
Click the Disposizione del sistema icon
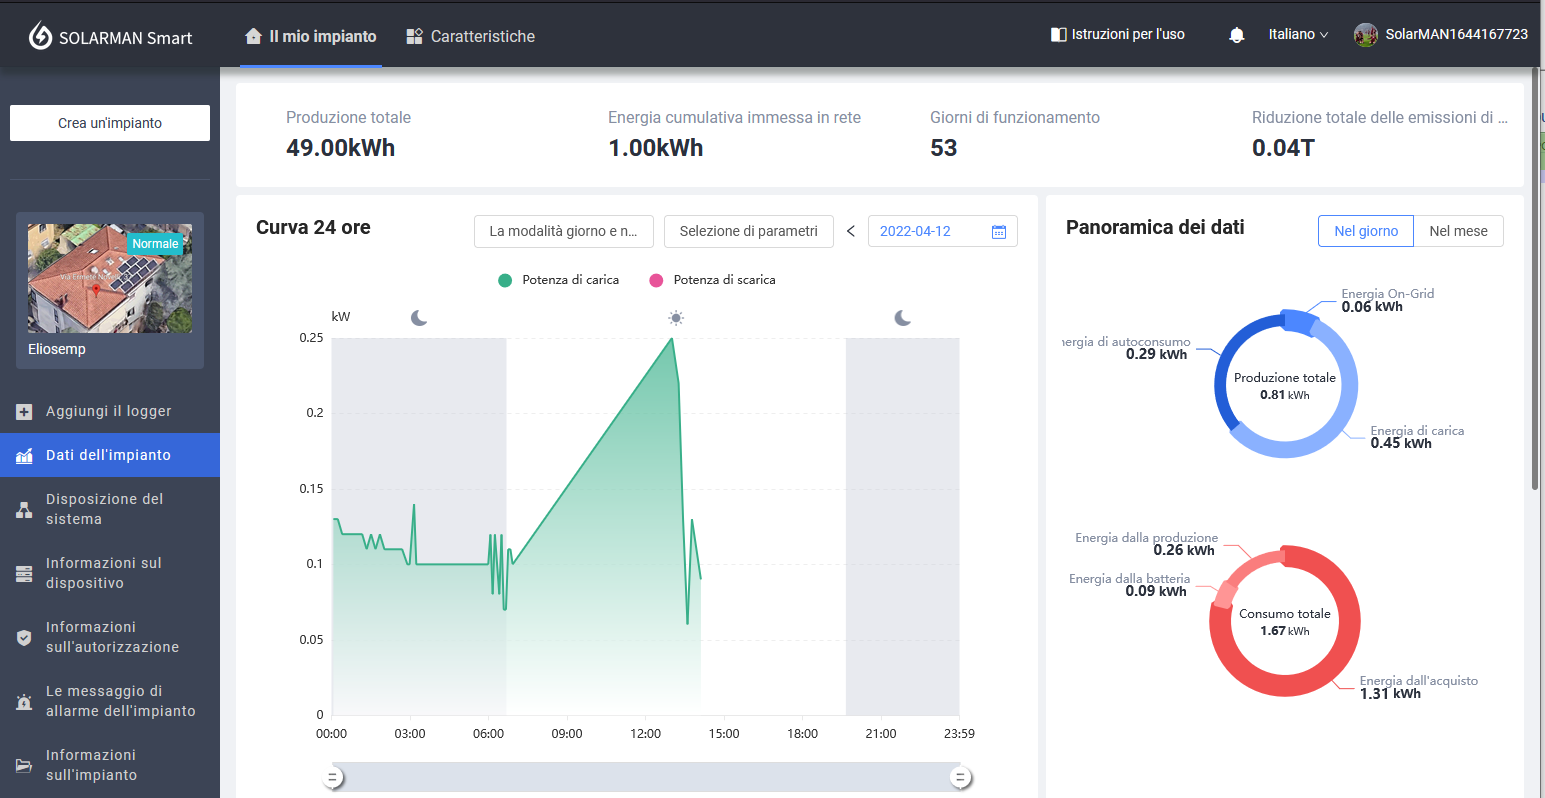coord(25,510)
